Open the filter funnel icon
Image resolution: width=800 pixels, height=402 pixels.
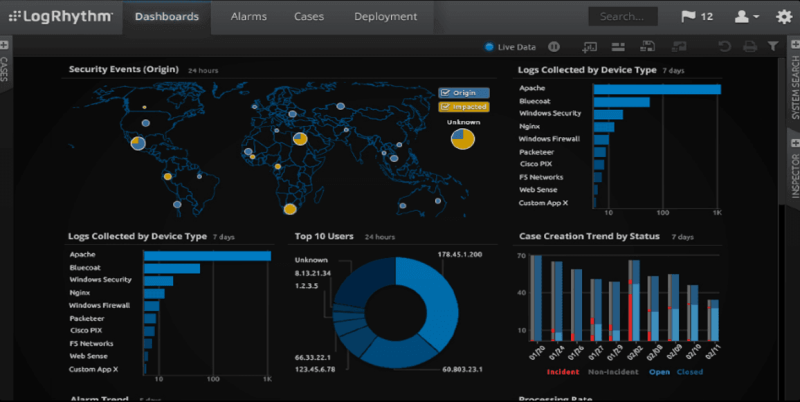pos(773,46)
